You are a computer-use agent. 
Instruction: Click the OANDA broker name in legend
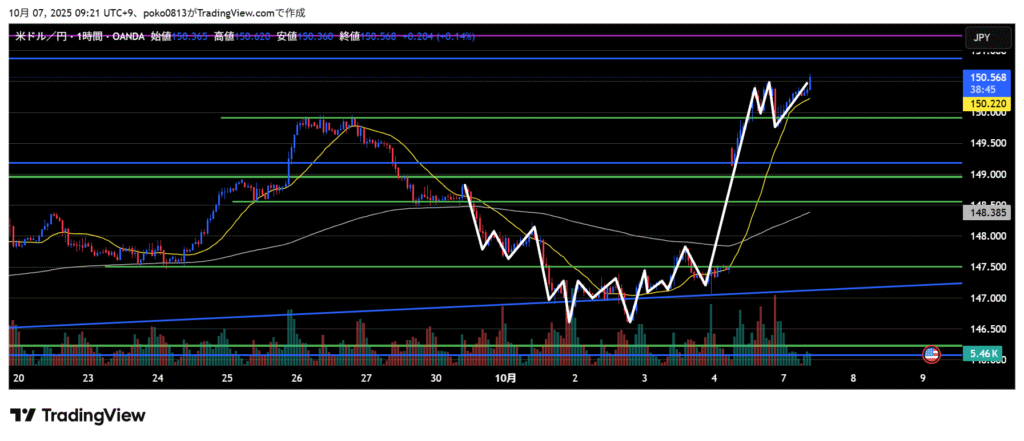[x=122, y=36]
